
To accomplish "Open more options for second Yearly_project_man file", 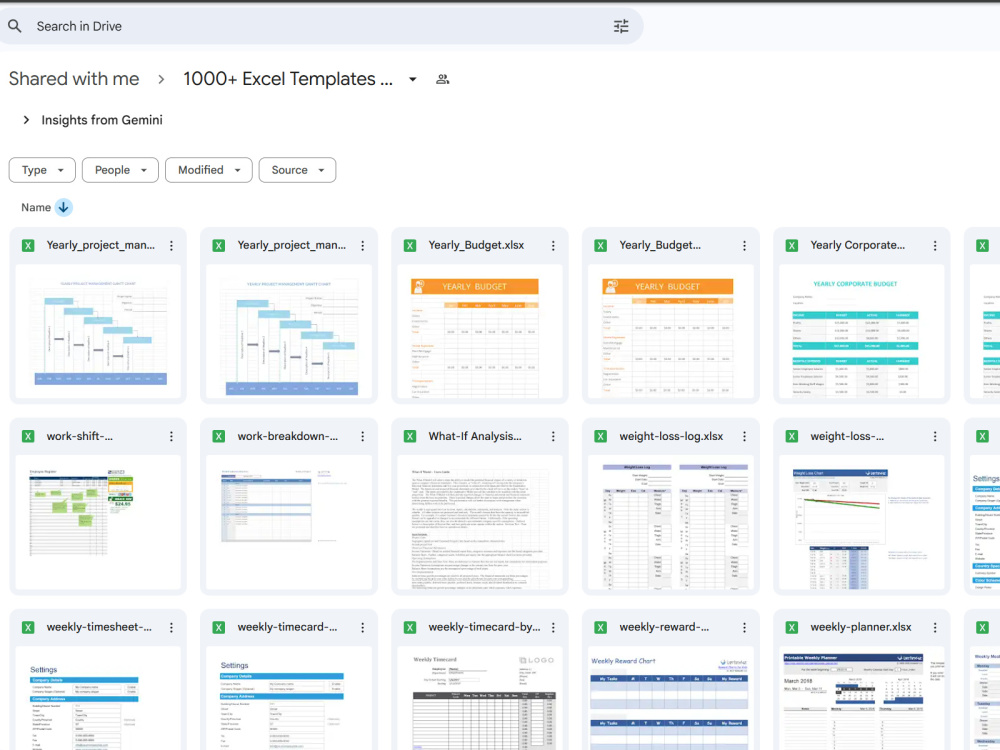I will [x=362, y=246].
